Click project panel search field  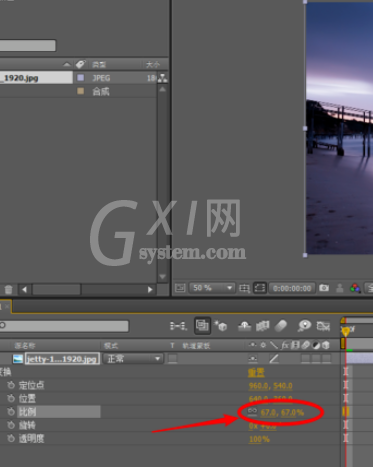28,45
